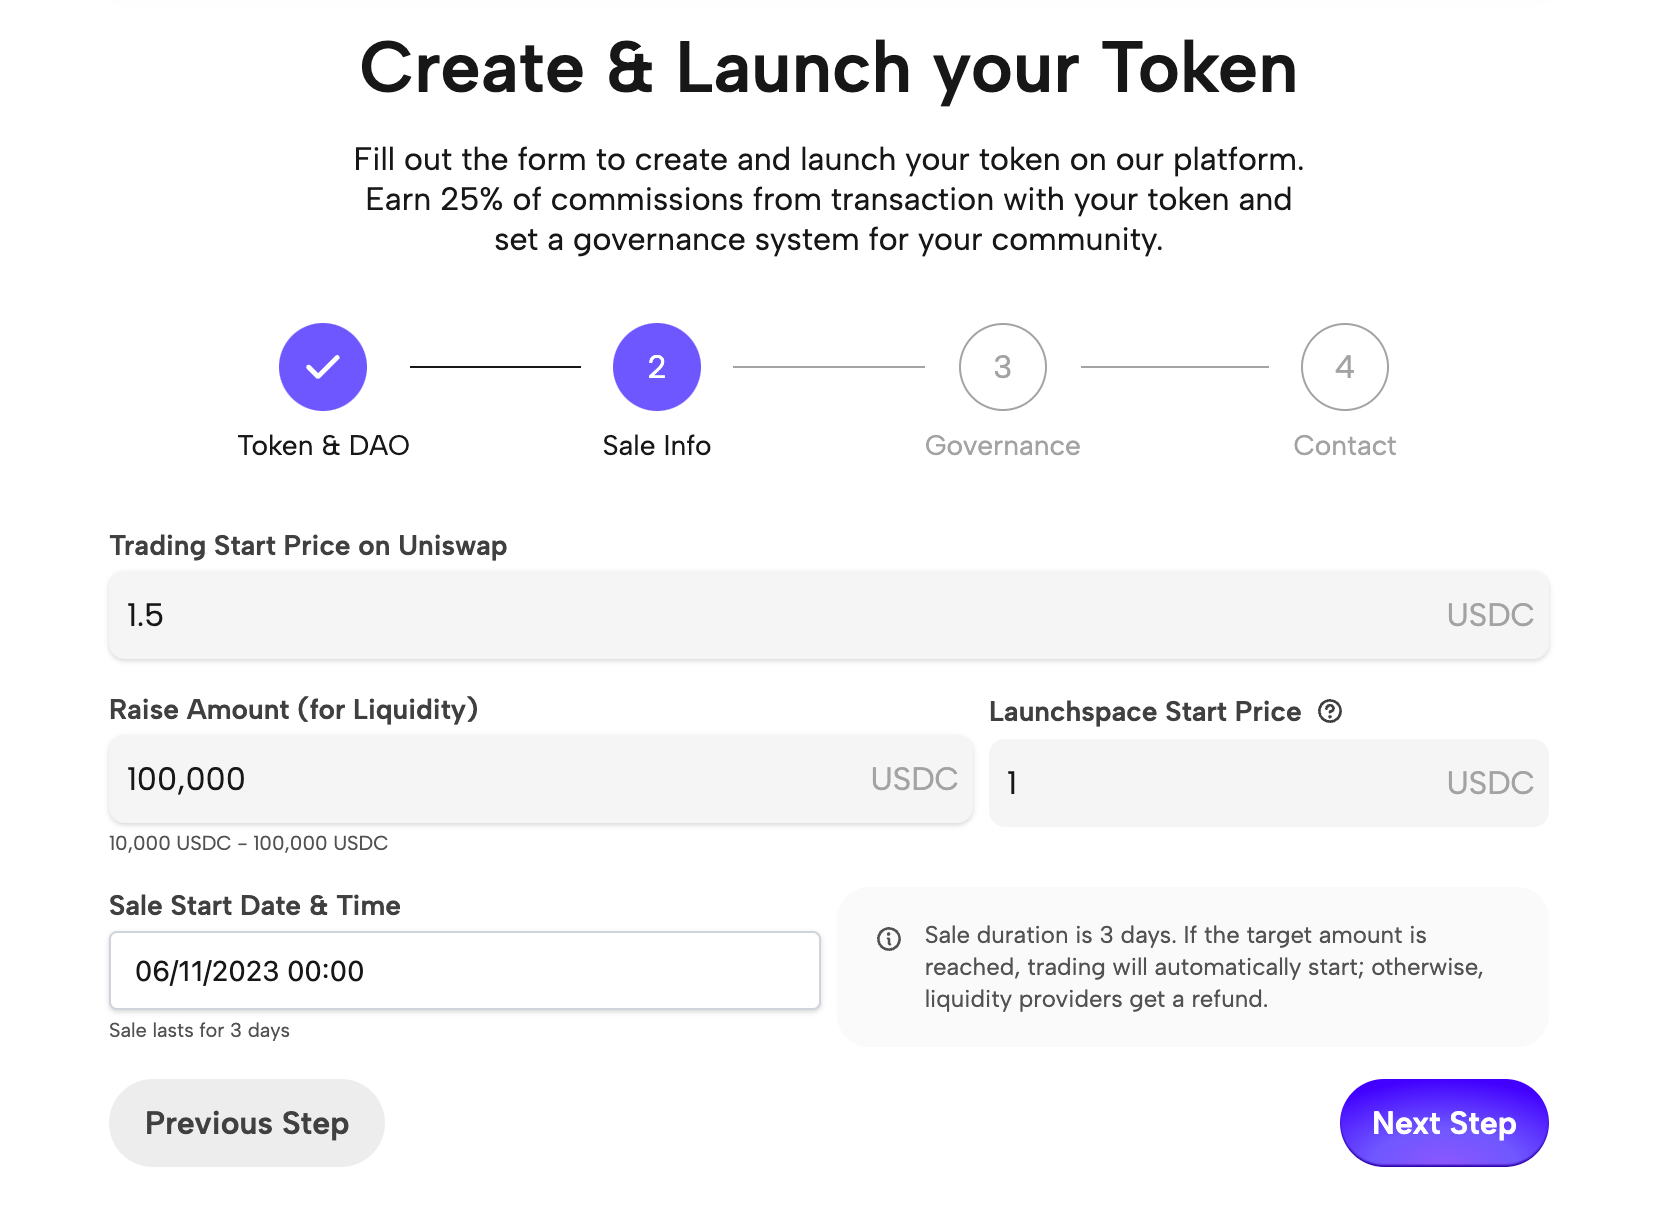Viewport: 1658px width, 1217px height.
Task: Click the step 4 circle icon
Action: [x=1344, y=367]
